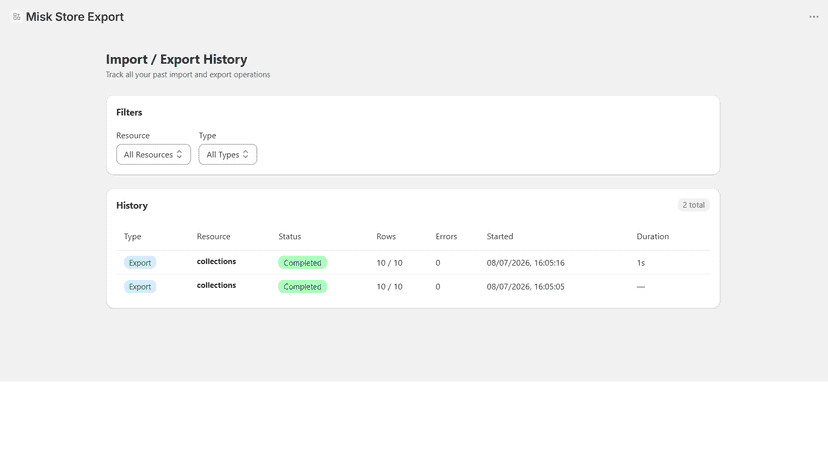The image size is (828, 466).
Task: Click the Duration column header
Action: pos(653,236)
